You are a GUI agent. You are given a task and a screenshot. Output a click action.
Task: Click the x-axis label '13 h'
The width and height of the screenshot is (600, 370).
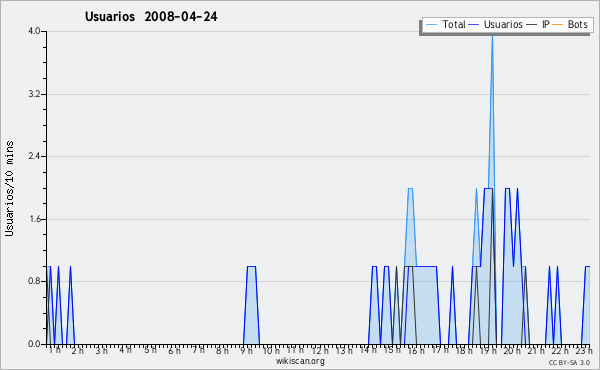click(344, 350)
